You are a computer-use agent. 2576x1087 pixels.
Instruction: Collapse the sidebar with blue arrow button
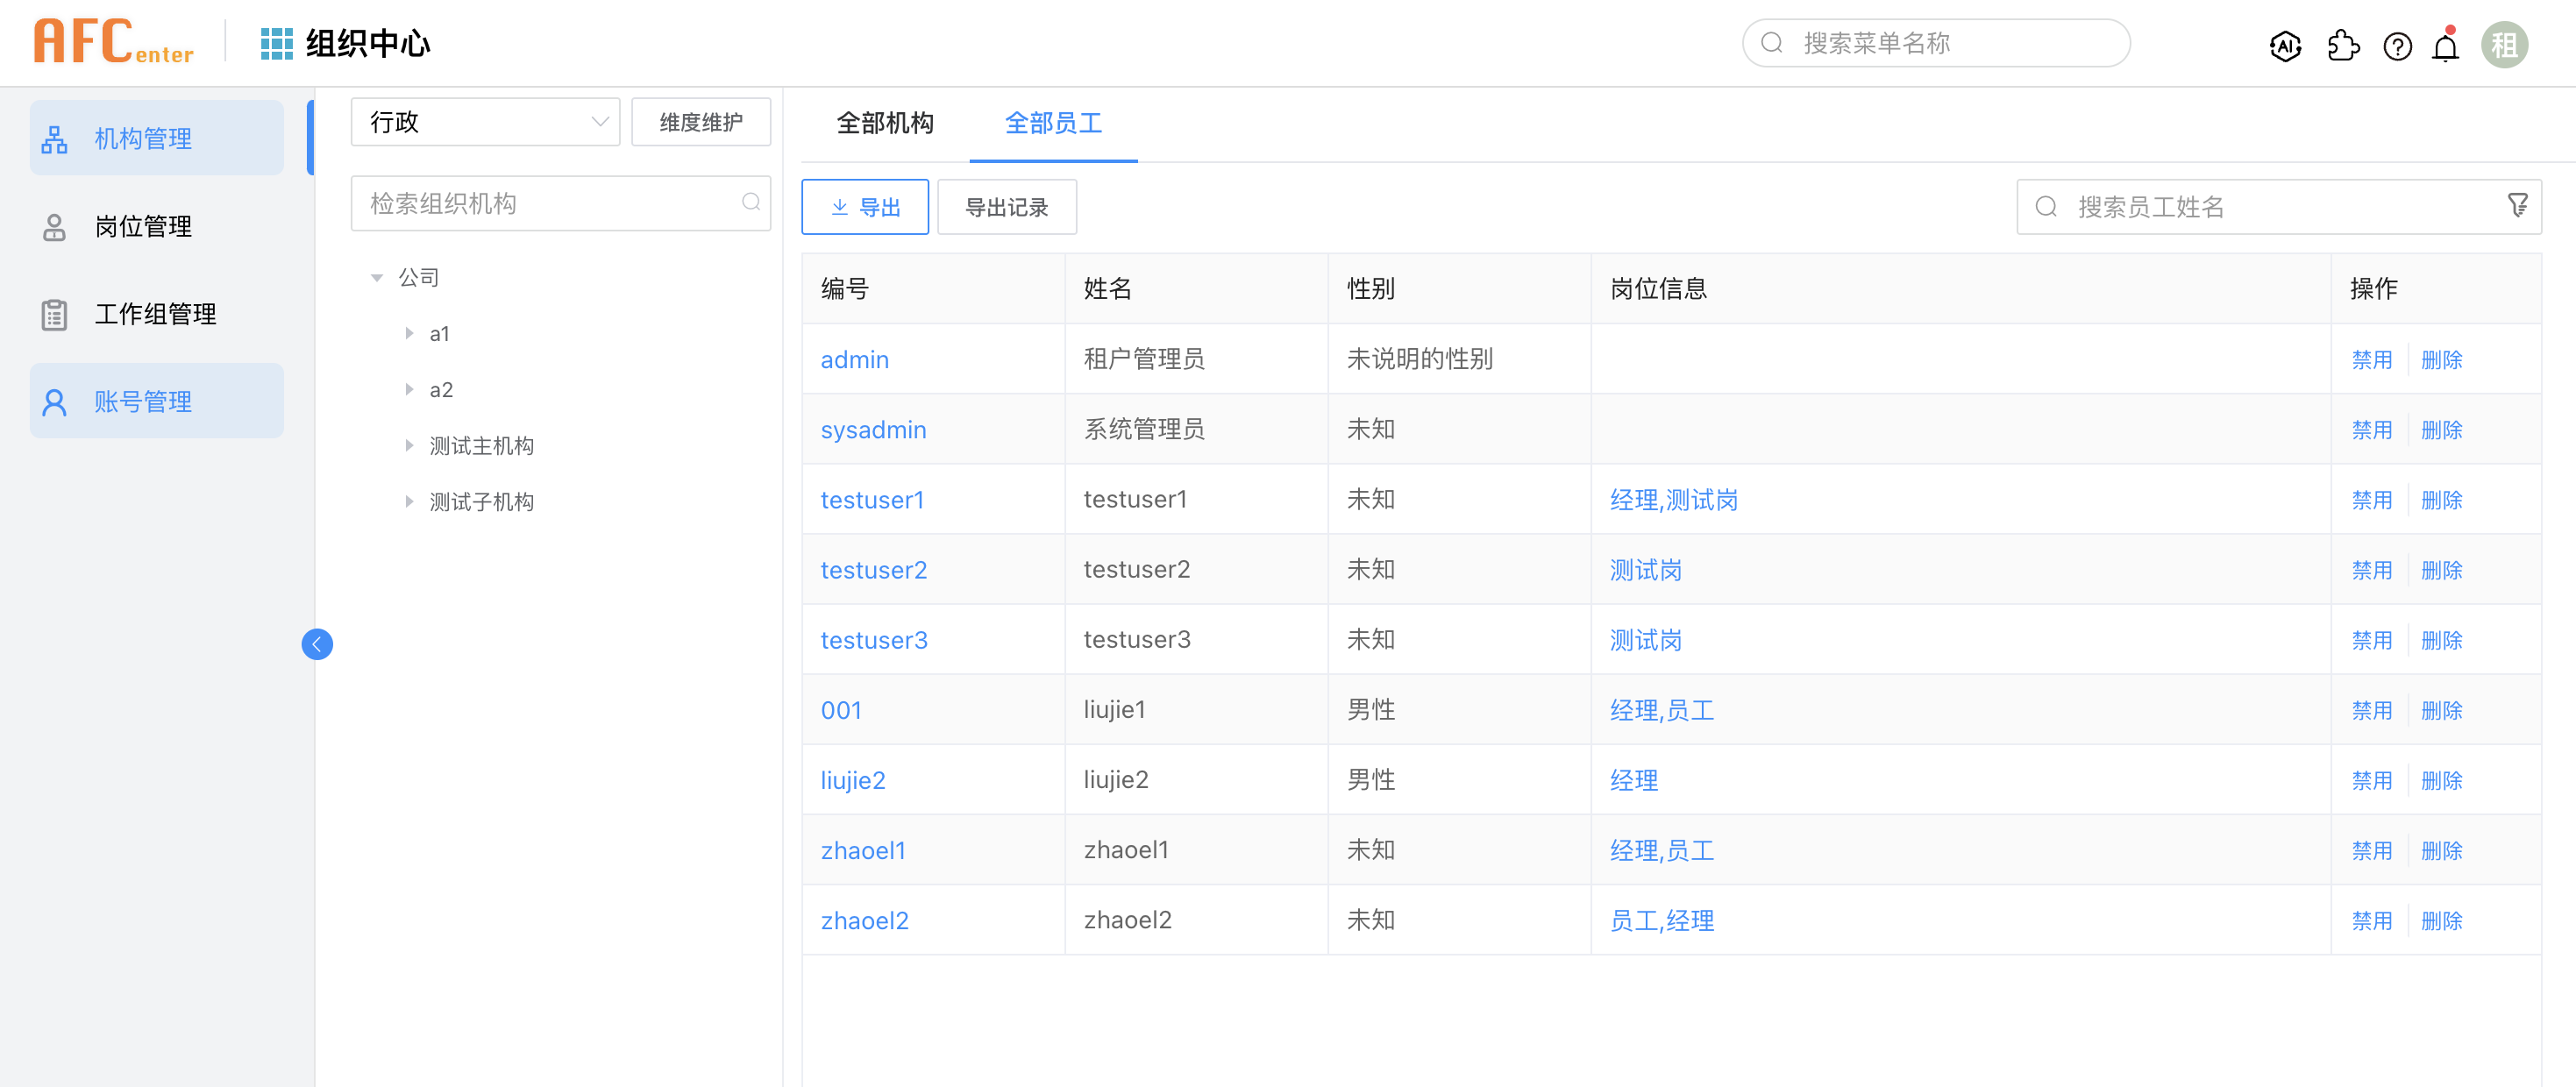[317, 644]
